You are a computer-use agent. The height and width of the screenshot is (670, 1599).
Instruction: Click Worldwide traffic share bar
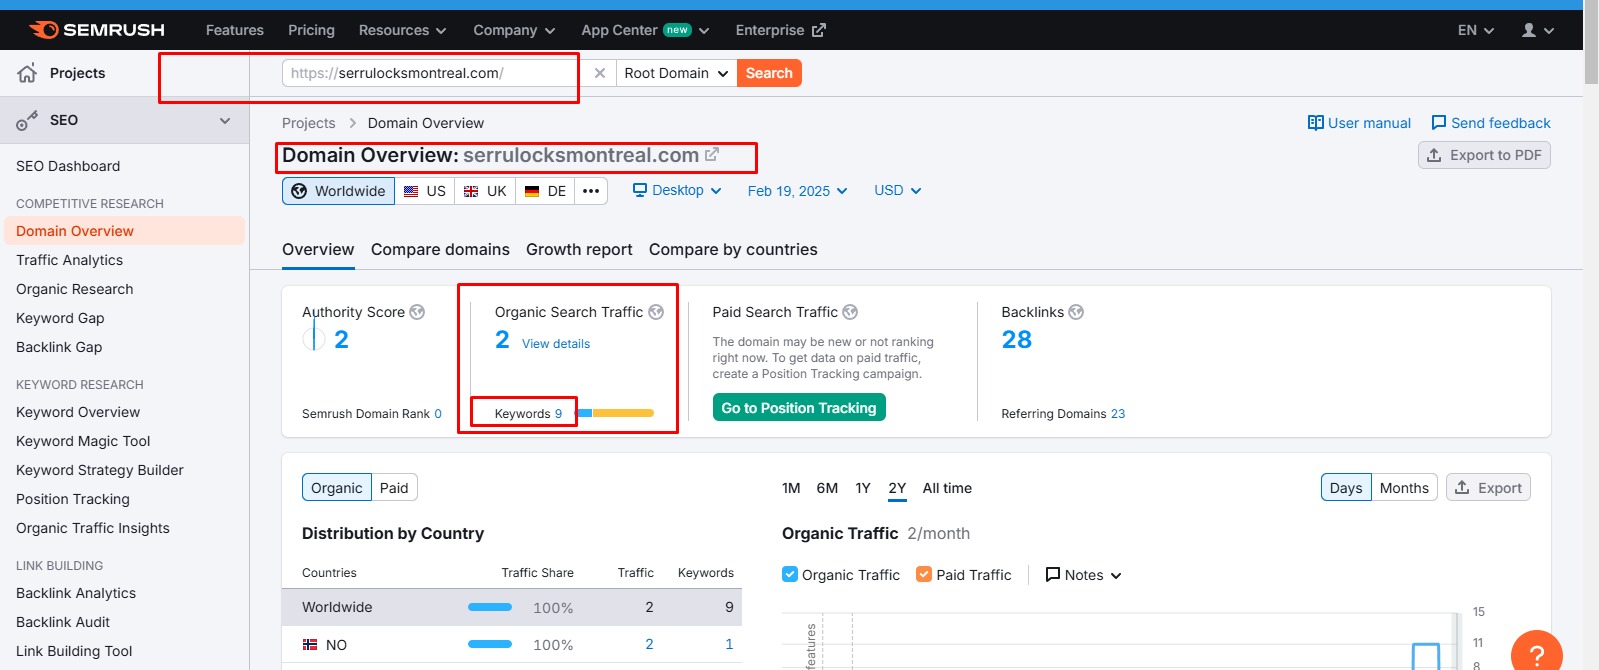[x=490, y=607]
